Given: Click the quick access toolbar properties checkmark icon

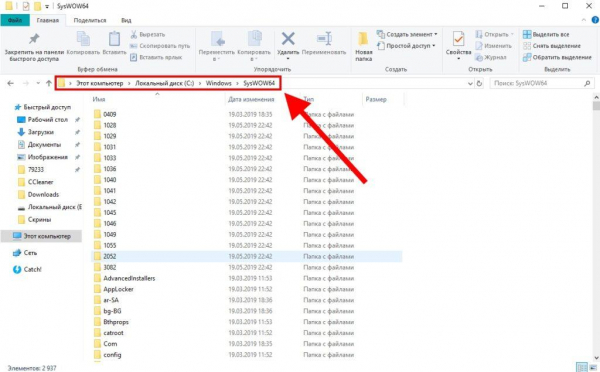Looking at the screenshot, I should click(26, 6).
